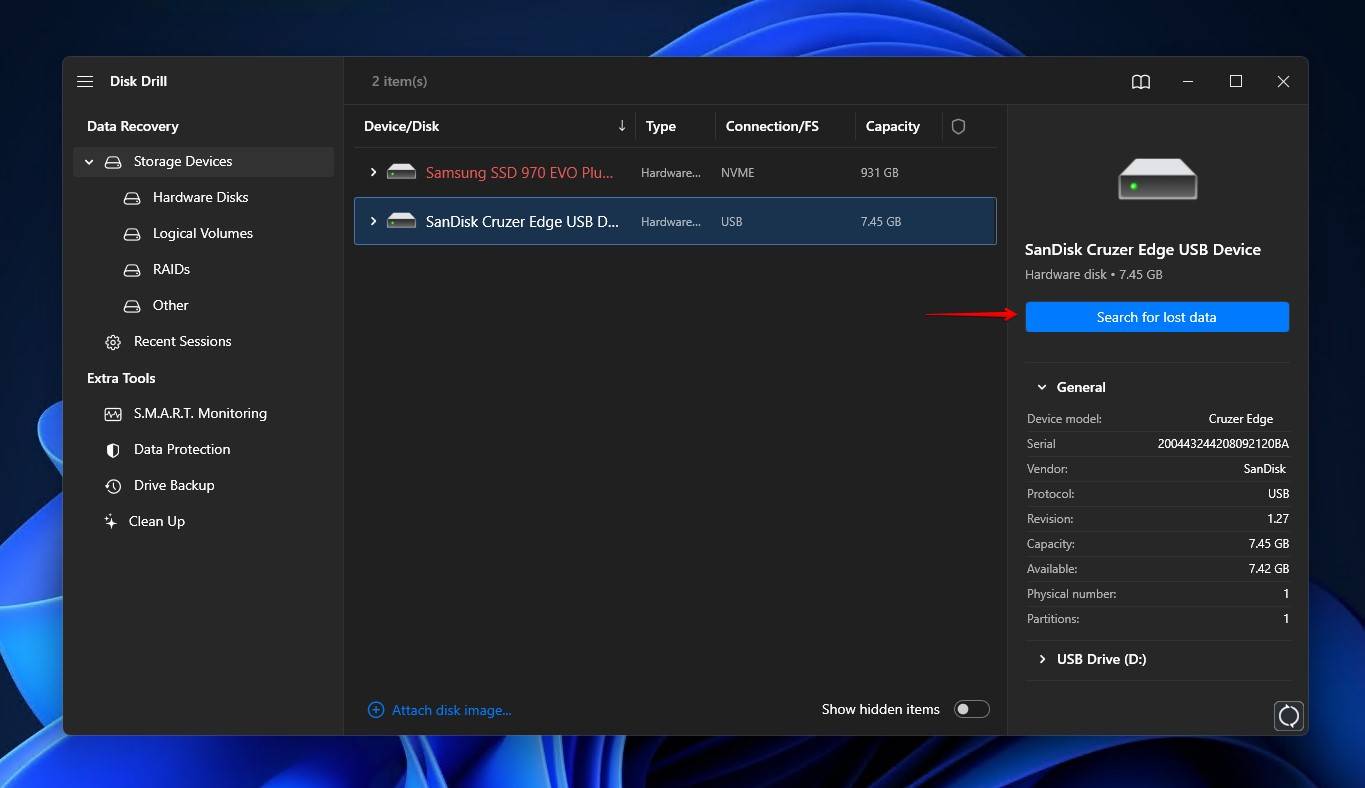The height and width of the screenshot is (788, 1365).
Task: Open S.M.A.R.T. Monitoring tool
Action: [200, 414]
